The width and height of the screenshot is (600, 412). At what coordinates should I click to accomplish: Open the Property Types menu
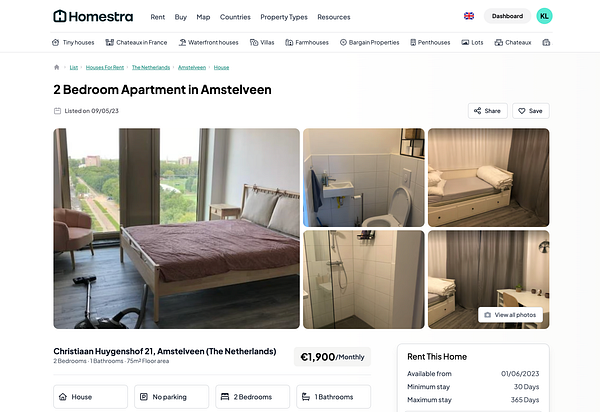(x=284, y=17)
